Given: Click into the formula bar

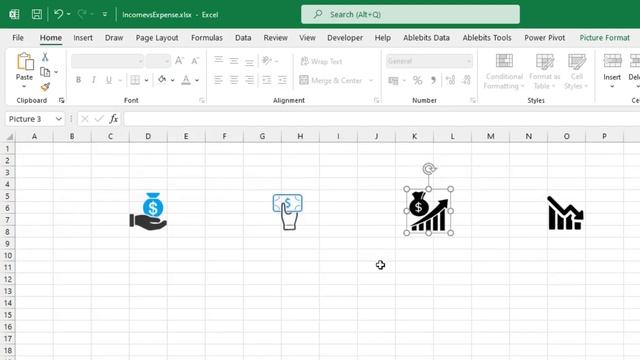Looking at the screenshot, I should 382,119.
